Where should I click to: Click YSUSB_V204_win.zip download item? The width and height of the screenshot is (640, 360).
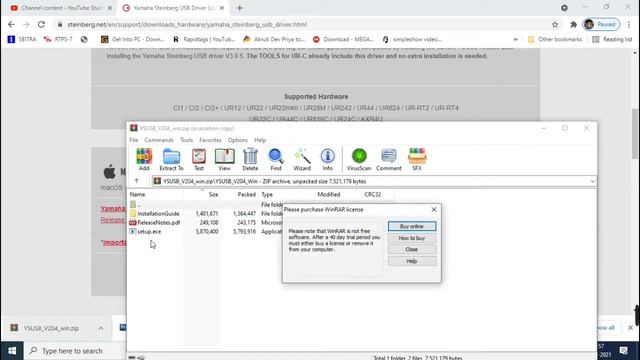[x=51, y=328]
